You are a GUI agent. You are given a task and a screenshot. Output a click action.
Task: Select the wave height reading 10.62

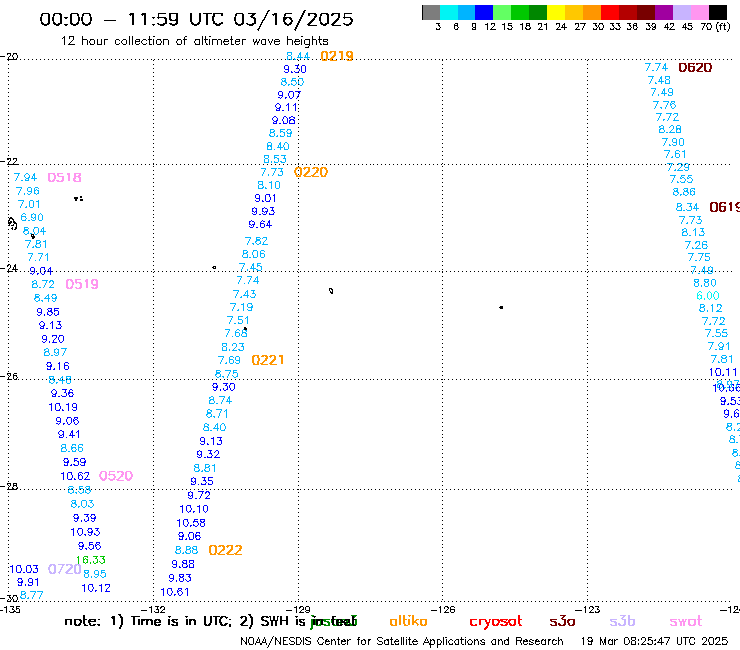coord(75,476)
